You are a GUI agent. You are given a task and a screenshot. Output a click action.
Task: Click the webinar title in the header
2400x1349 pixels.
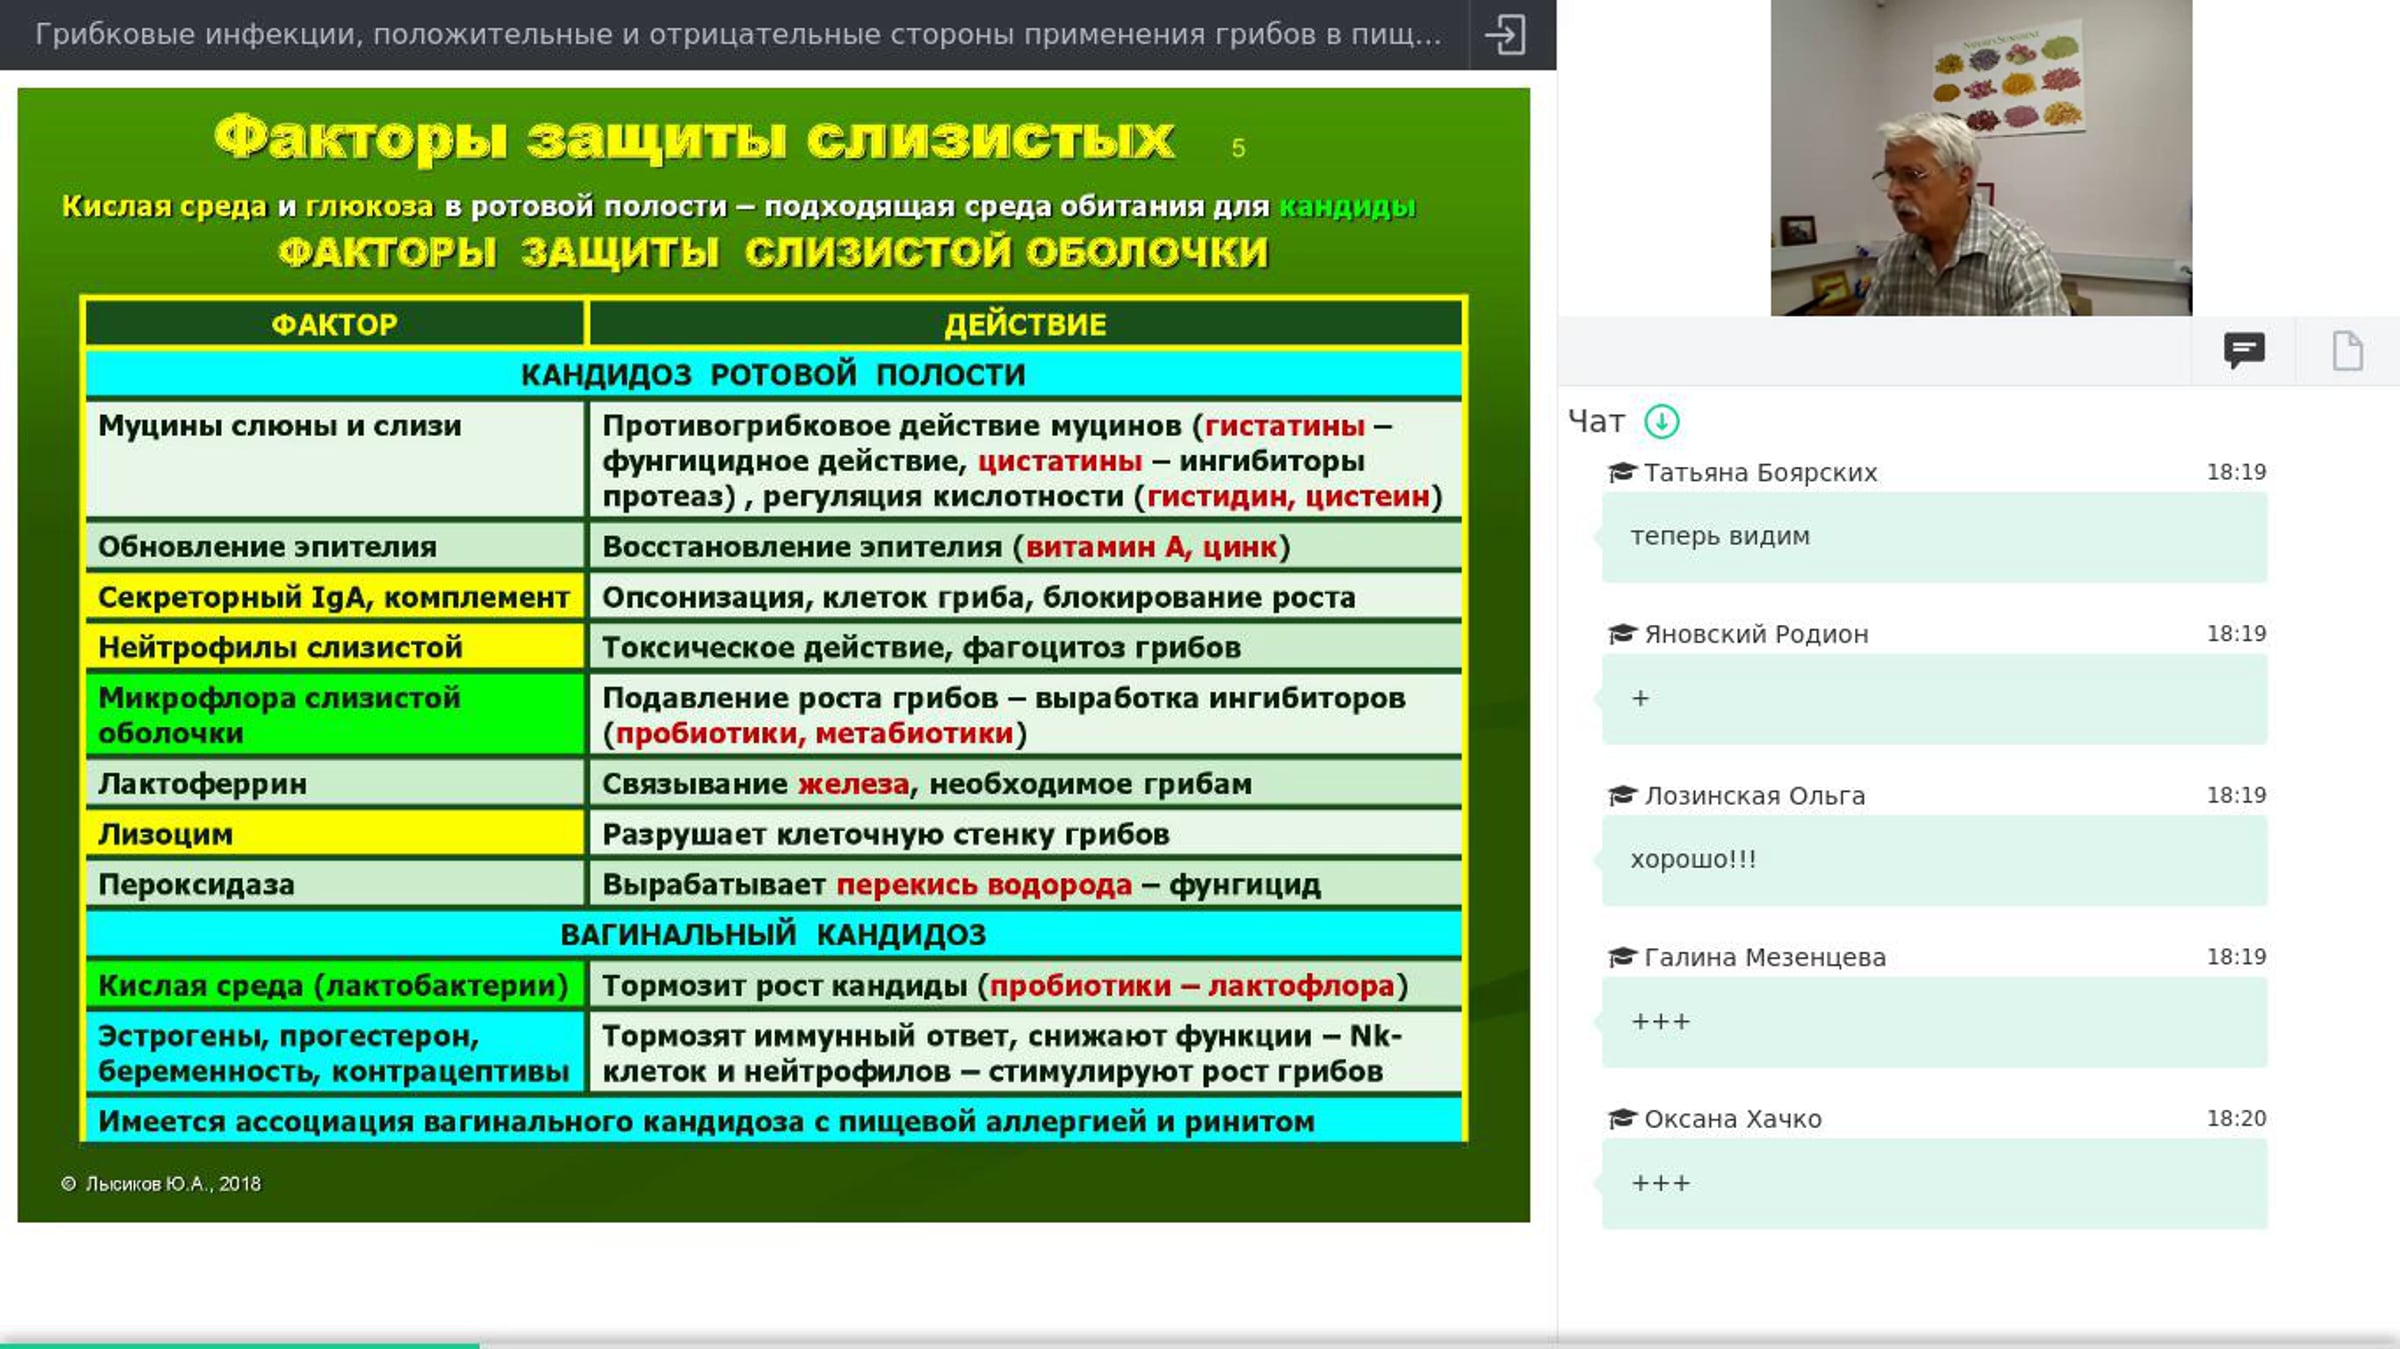[x=738, y=34]
